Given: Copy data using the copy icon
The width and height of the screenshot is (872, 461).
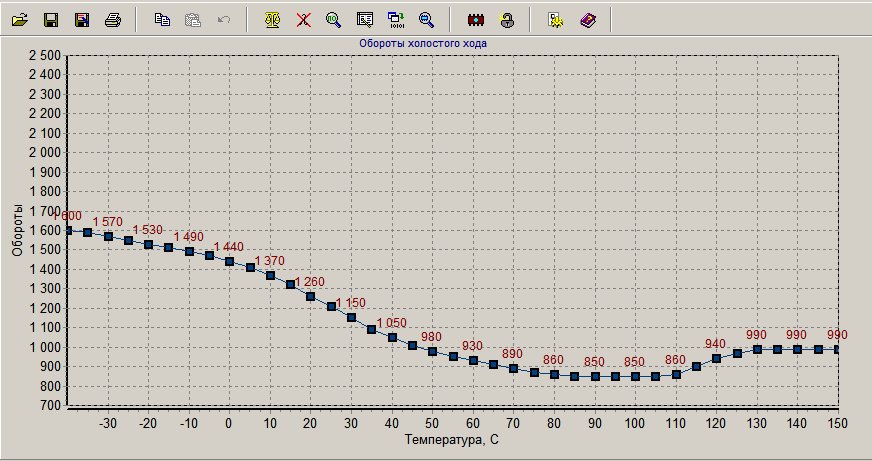Looking at the screenshot, I should click(161, 19).
